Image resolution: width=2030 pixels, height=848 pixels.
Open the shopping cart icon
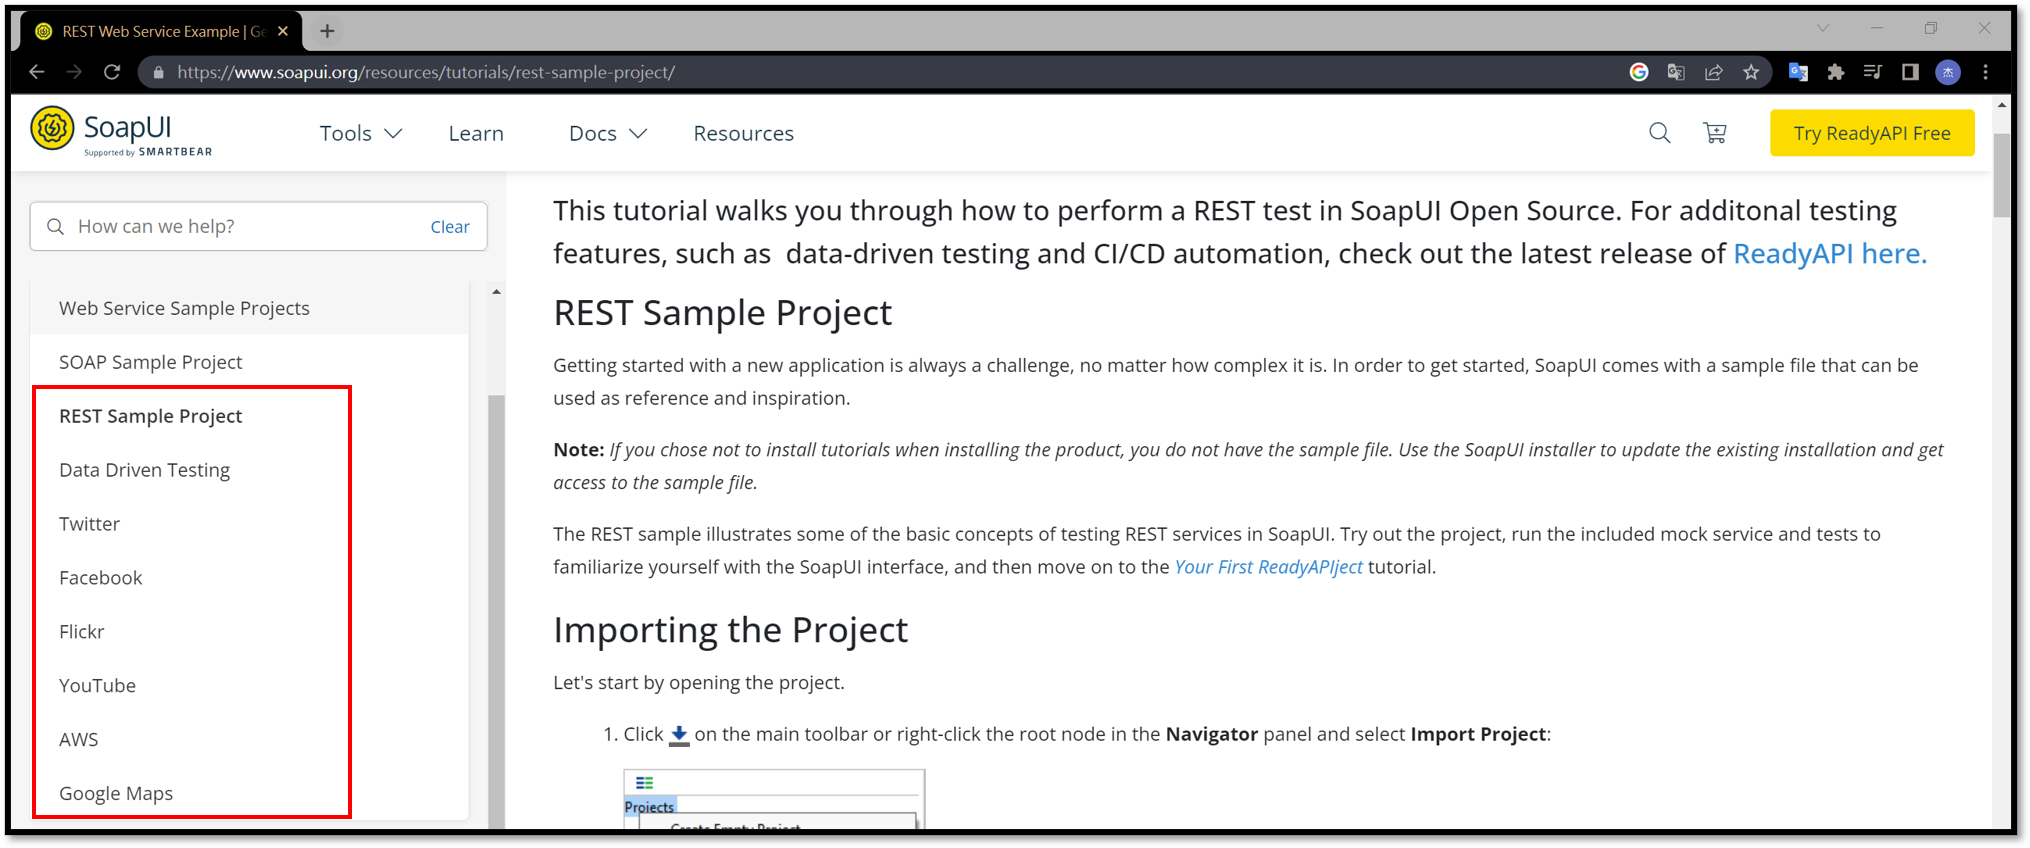pos(1715,133)
